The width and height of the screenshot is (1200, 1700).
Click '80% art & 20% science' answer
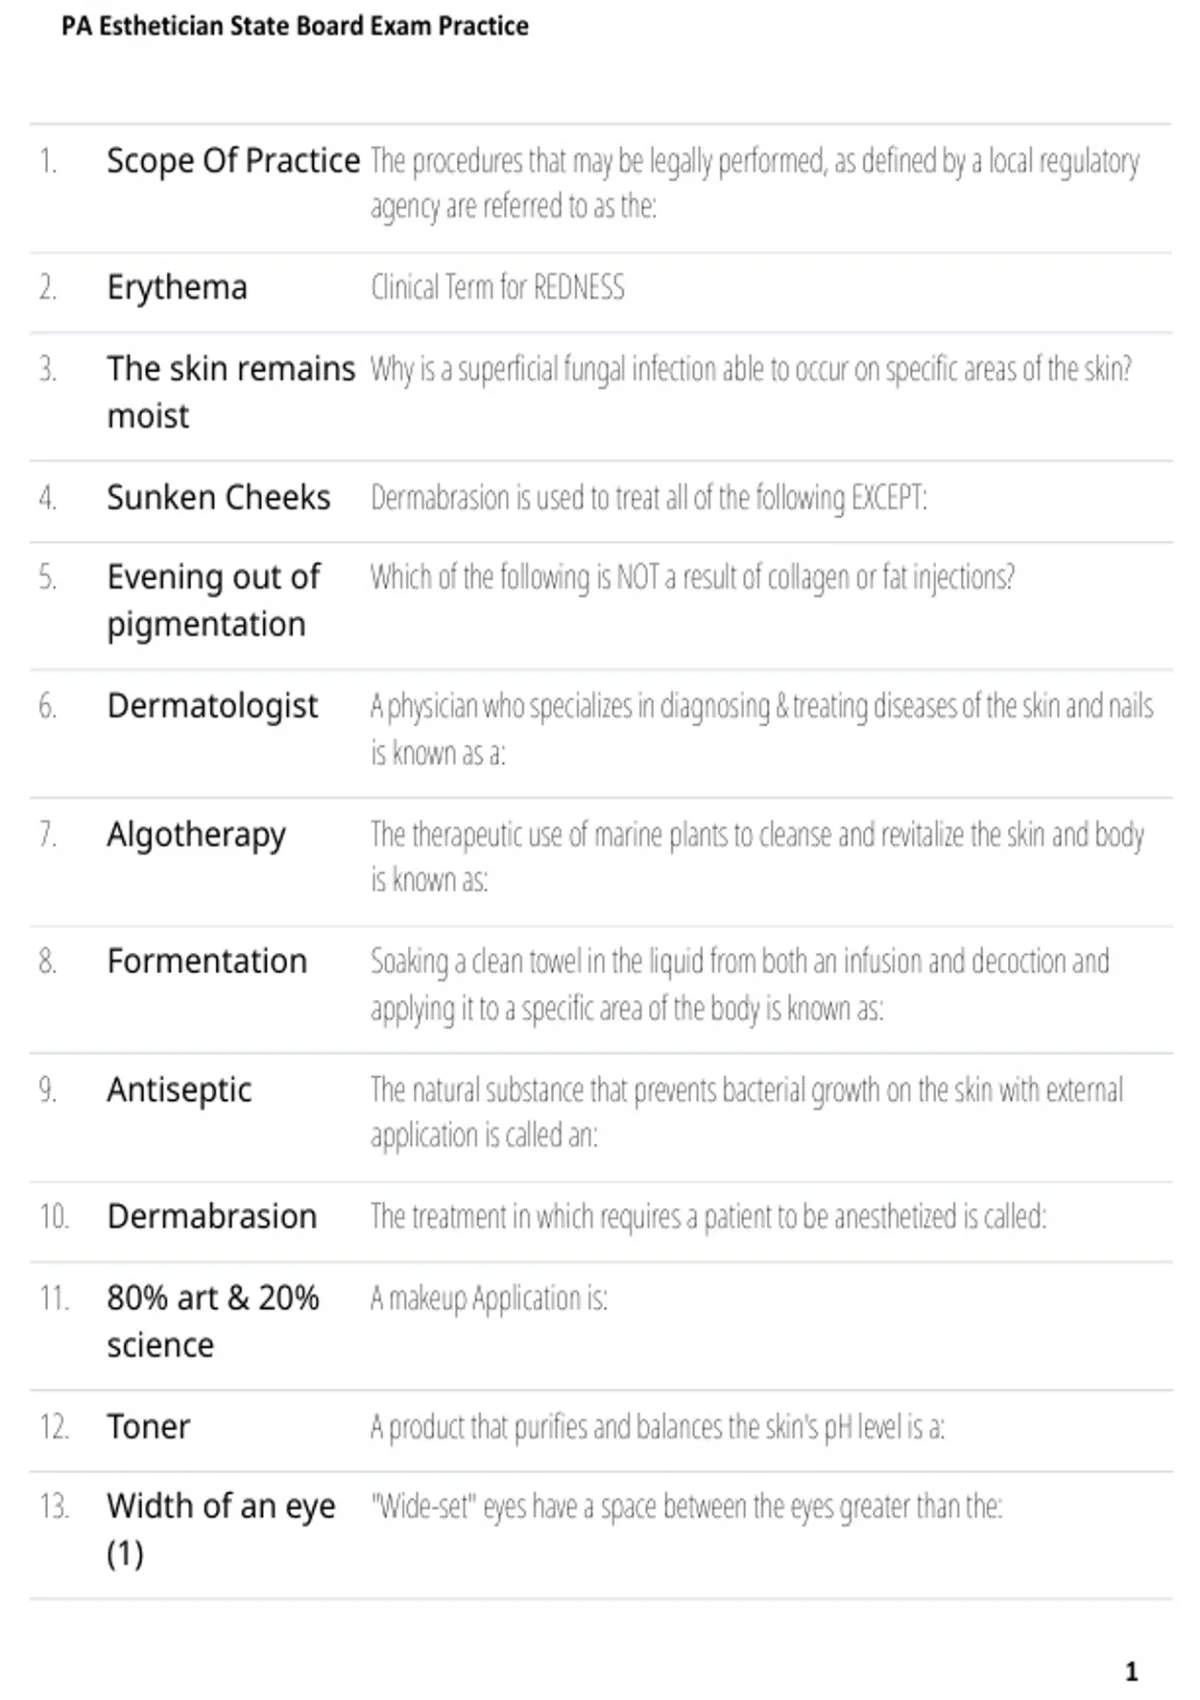(213, 1321)
